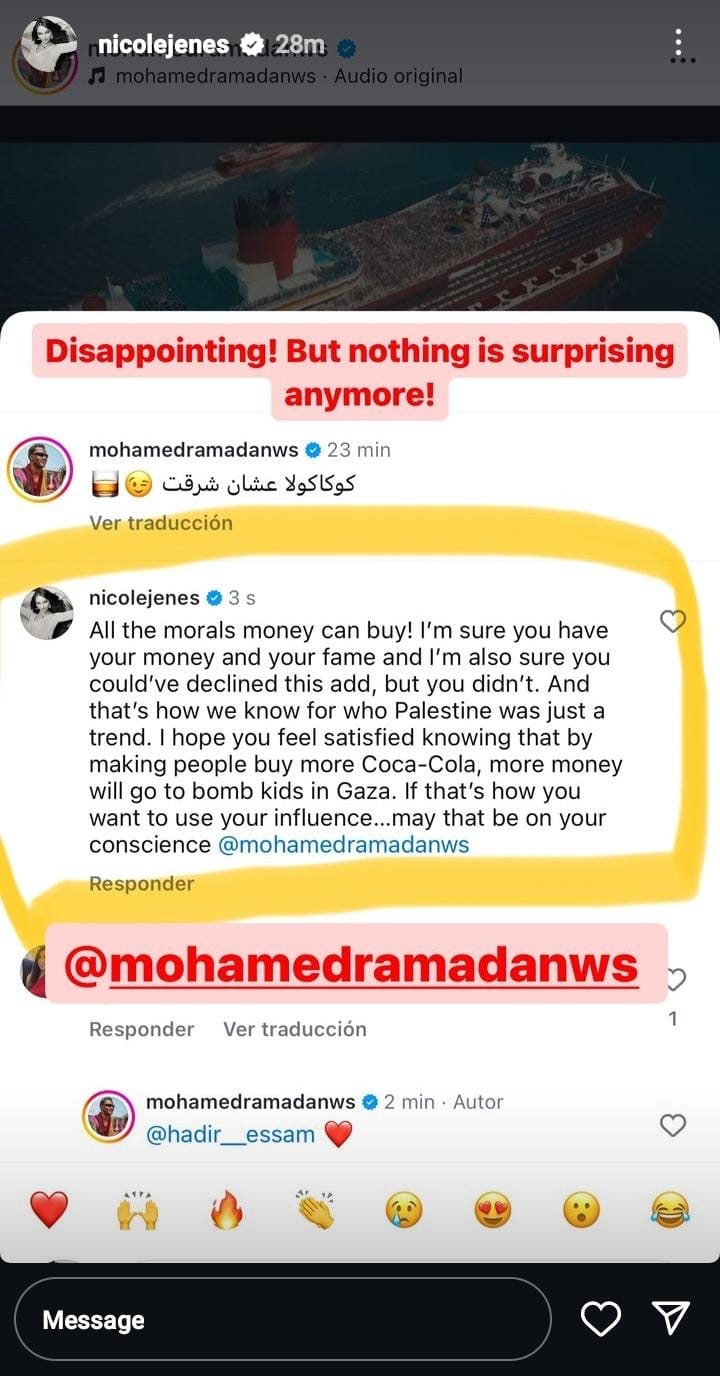React with the surprised face emoji
The width and height of the screenshot is (720, 1376).
581,1211
